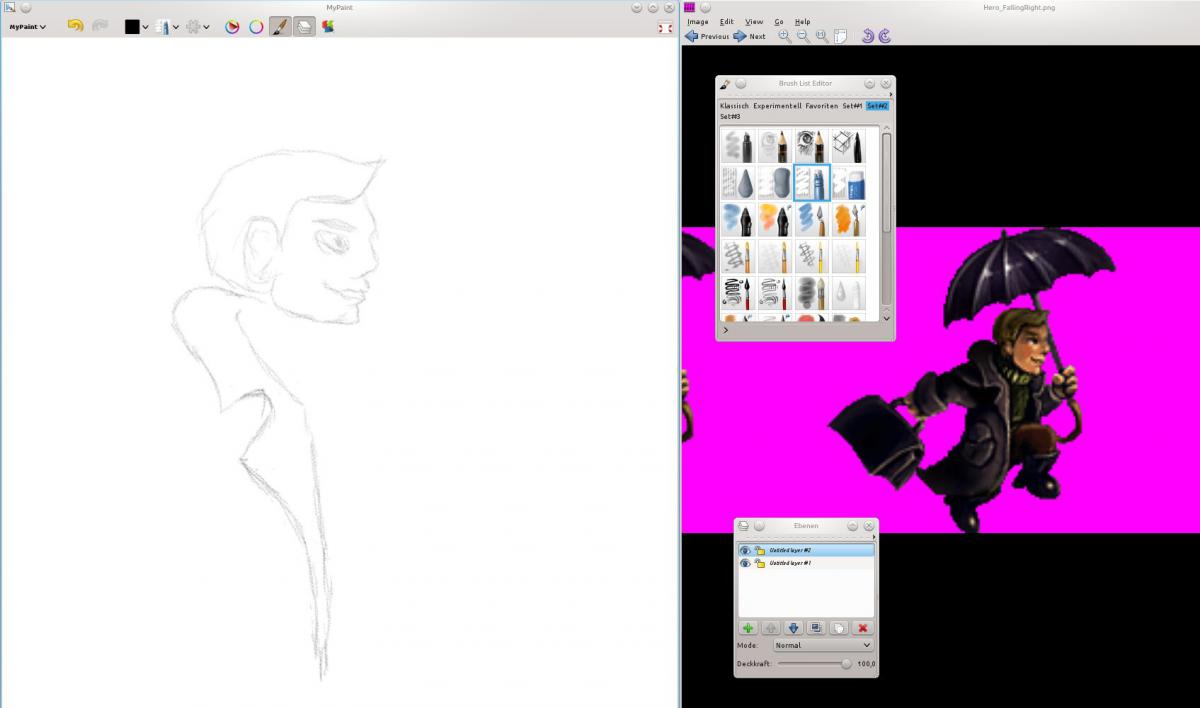Rotate image left with purple arrow
Image resolution: width=1200 pixels, height=708 pixels.
coord(867,36)
